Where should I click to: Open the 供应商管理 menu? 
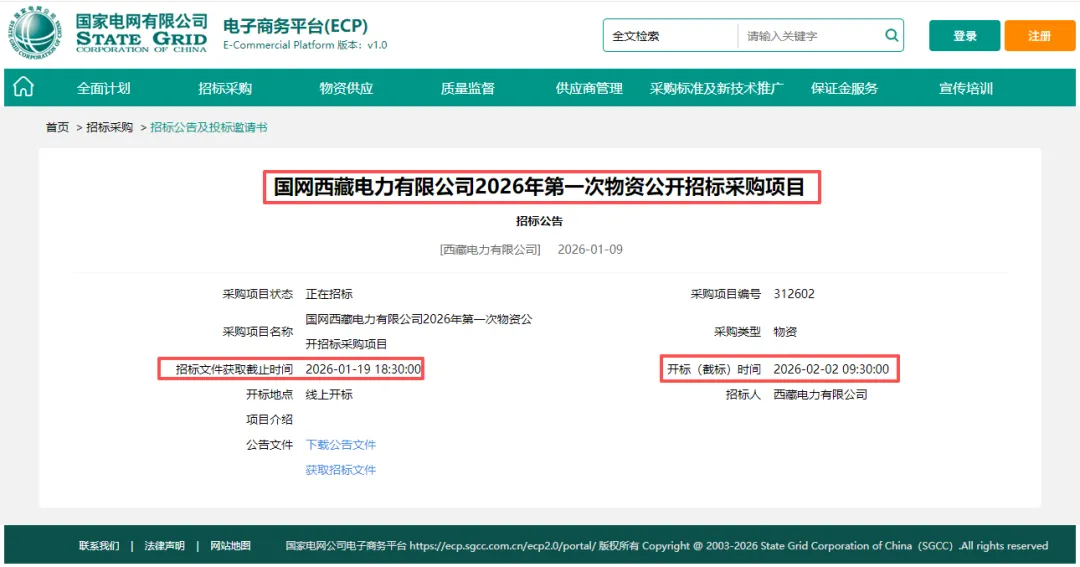pos(589,88)
